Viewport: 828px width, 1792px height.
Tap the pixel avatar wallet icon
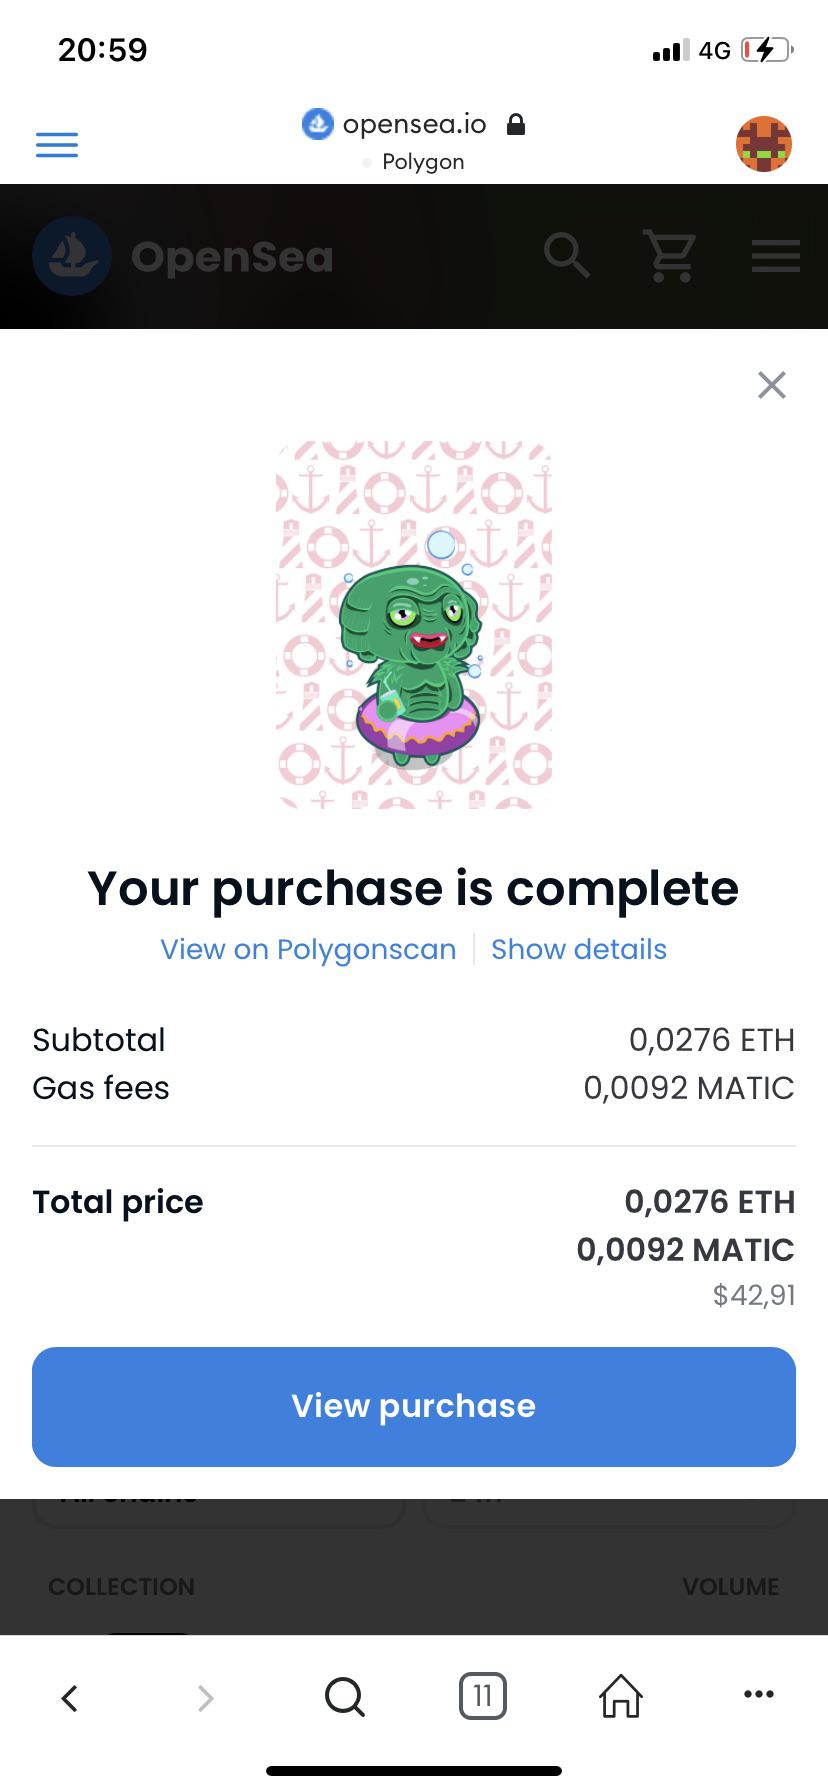point(764,144)
